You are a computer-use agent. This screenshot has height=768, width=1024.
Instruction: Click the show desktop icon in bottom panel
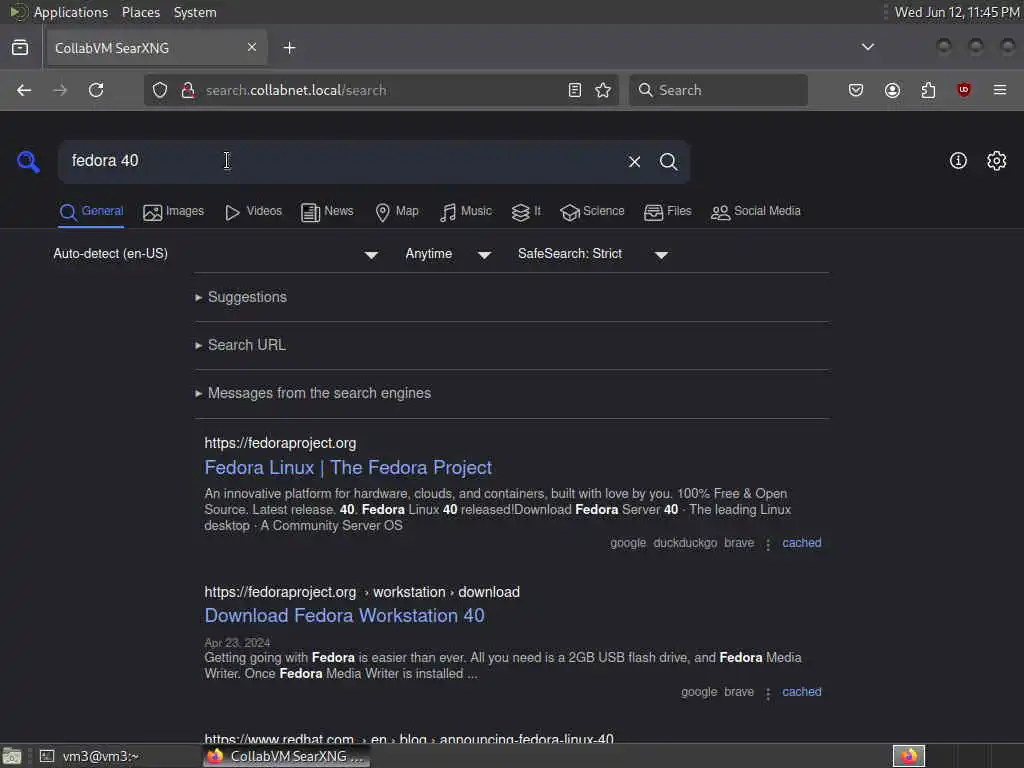point(12,756)
